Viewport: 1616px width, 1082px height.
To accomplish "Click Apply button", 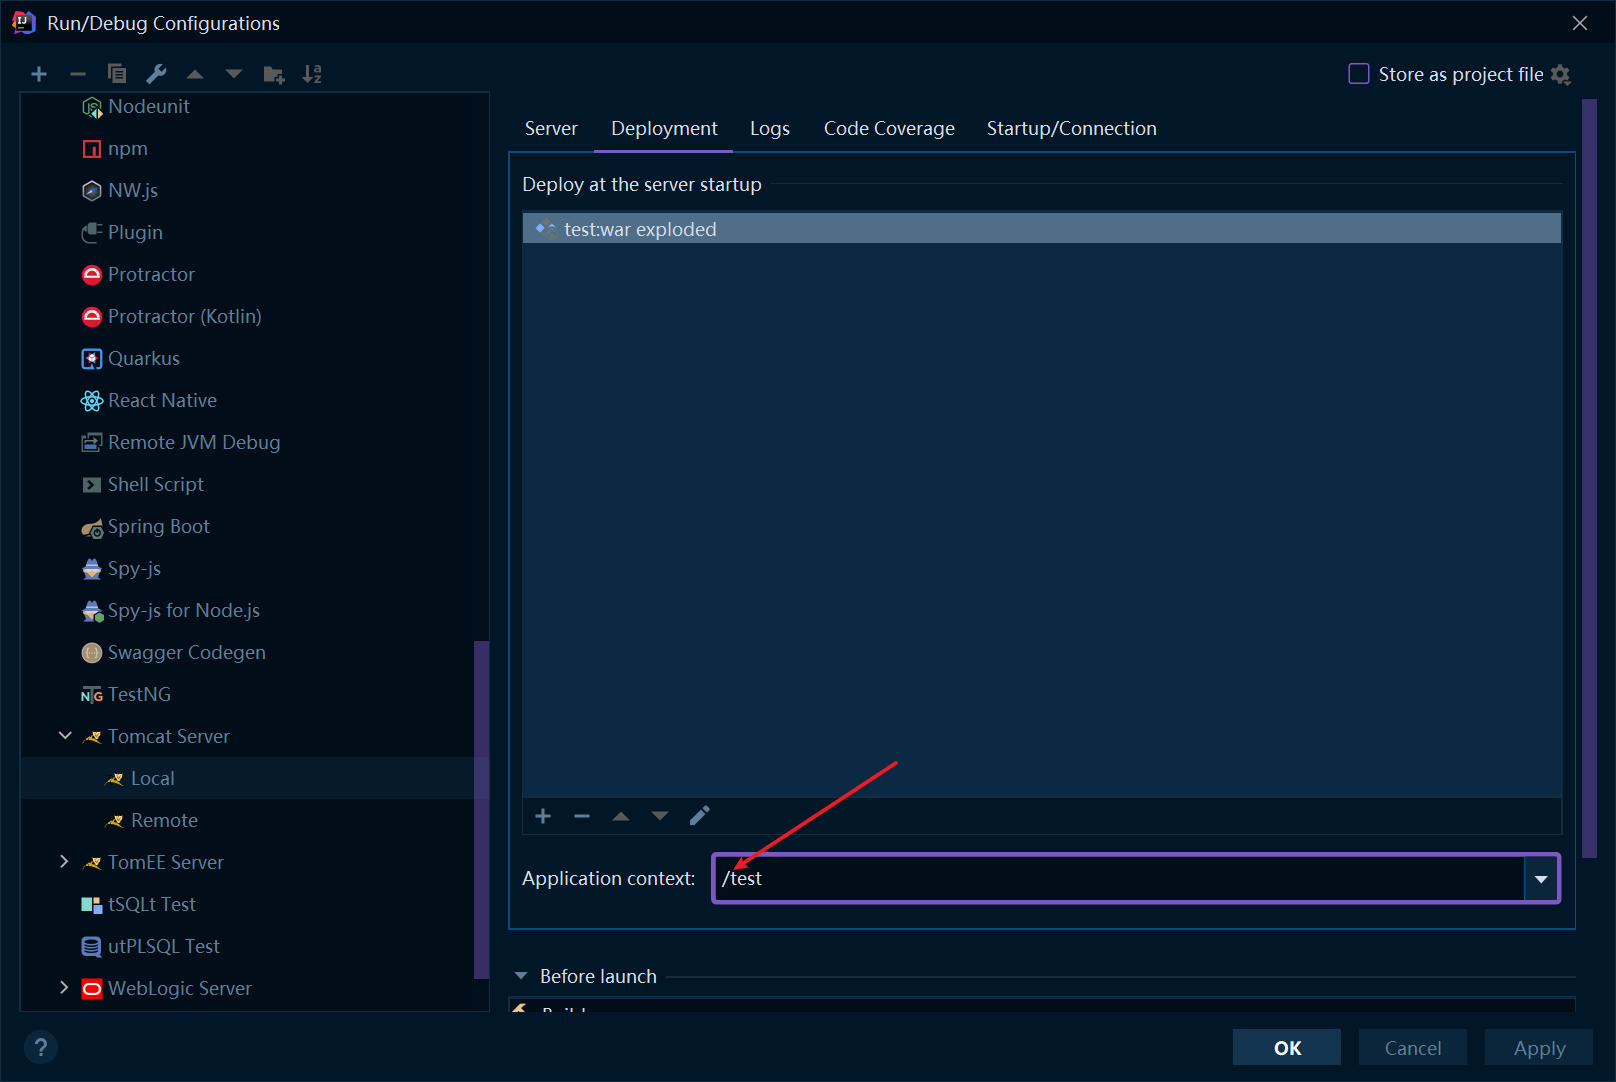I will (1539, 1047).
